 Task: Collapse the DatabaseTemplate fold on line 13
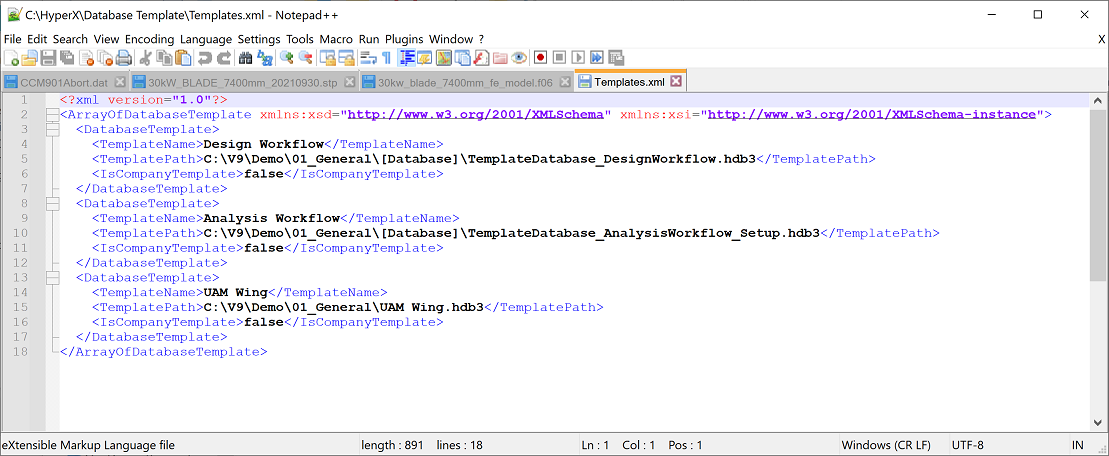(52, 278)
